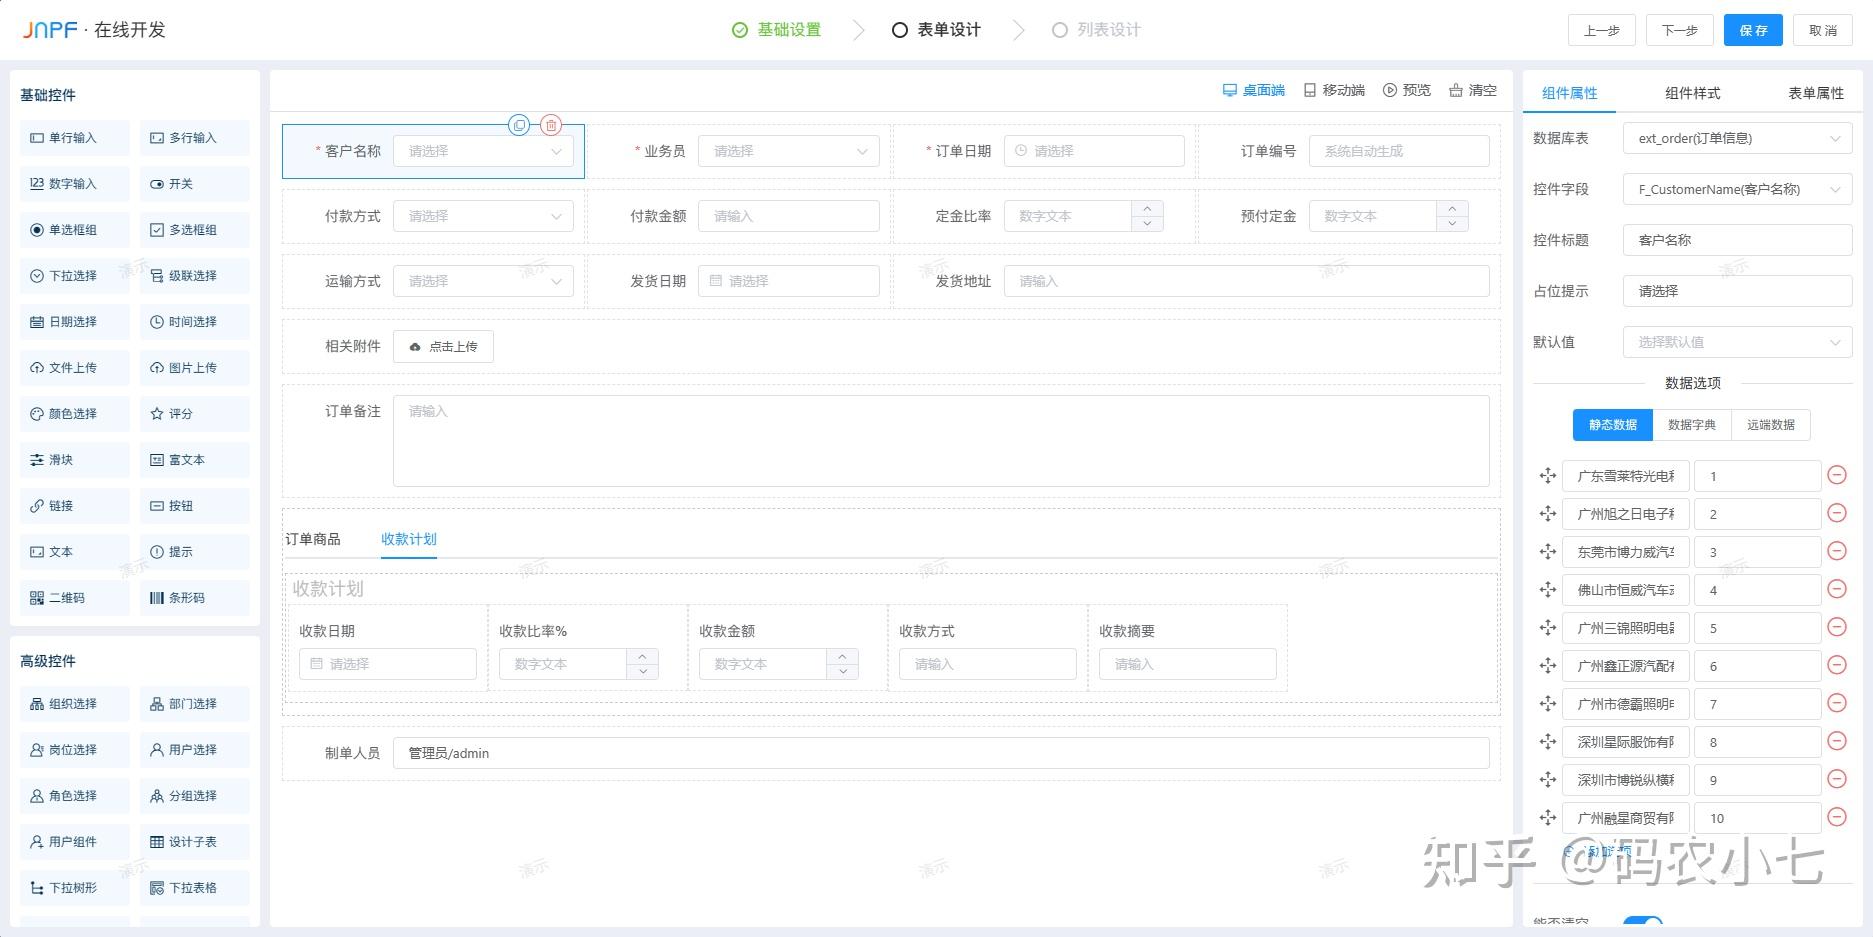Image resolution: width=1873 pixels, height=937 pixels.
Task: Switch to the 组件属性 tab
Action: pos(1570,93)
